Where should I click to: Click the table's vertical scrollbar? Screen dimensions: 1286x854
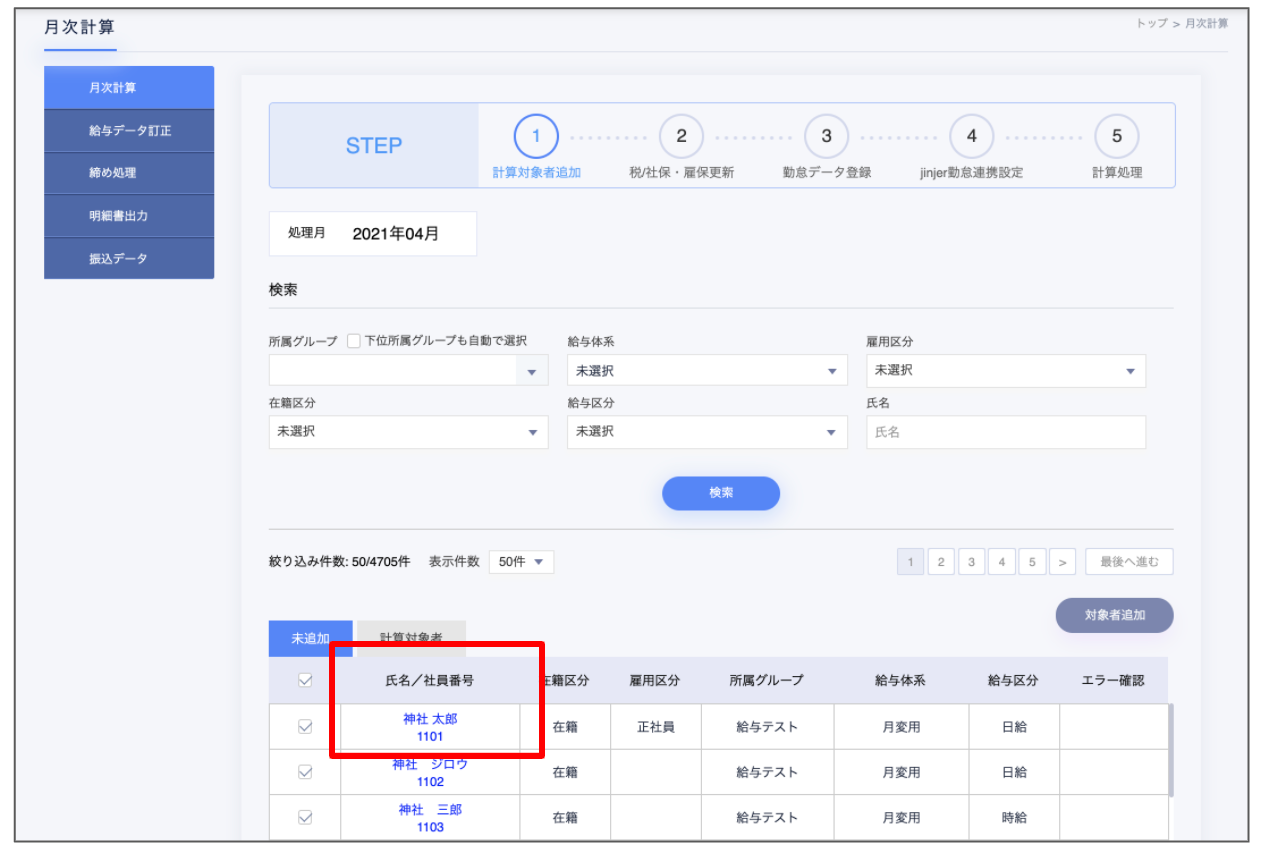coord(1171,750)
